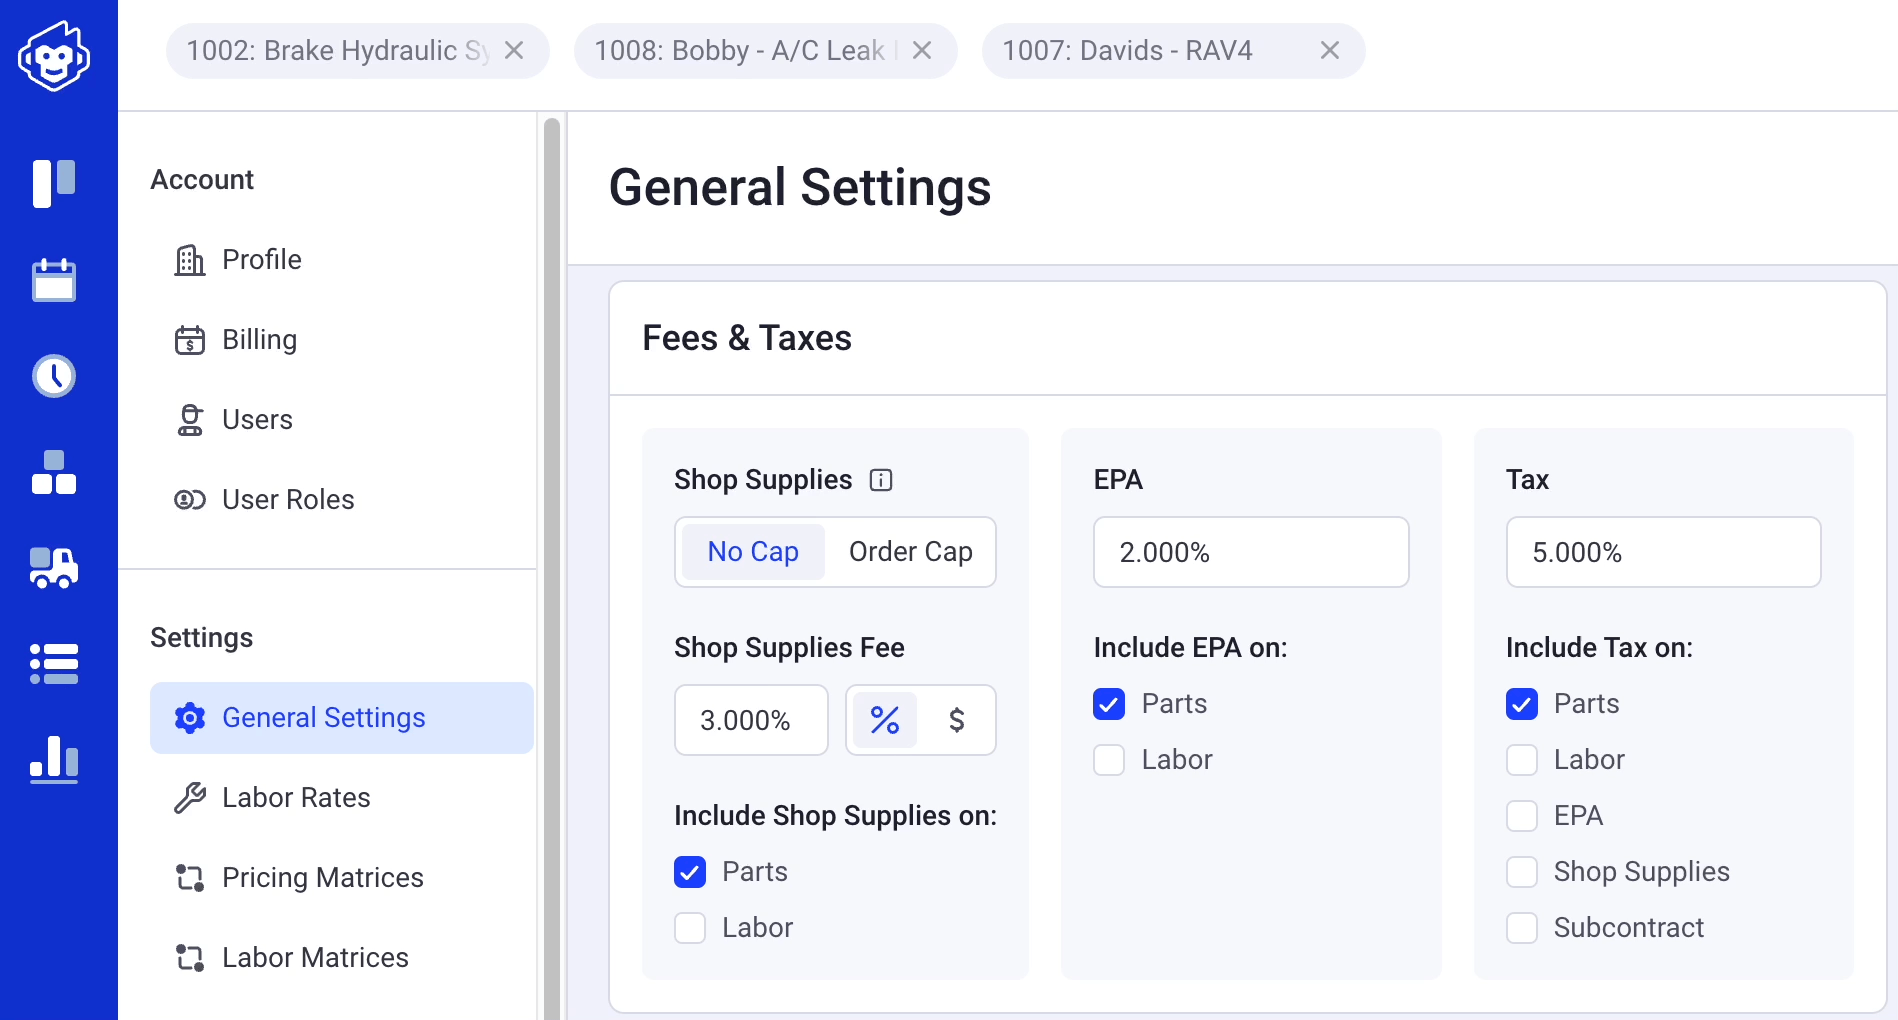This screenshot has height=1020, width=1898.
Task: Enable Labor under Include EPA on
Action: pos(1108,759)
